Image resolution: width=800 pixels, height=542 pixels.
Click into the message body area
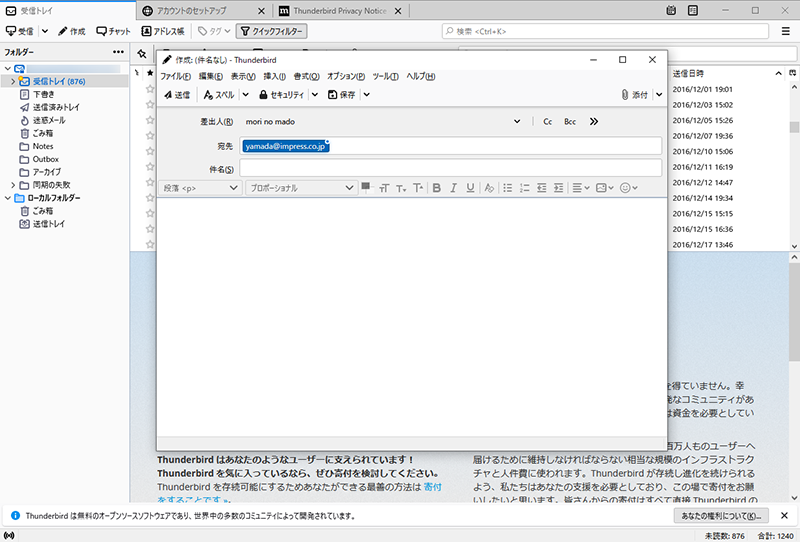tap(412, 316)
